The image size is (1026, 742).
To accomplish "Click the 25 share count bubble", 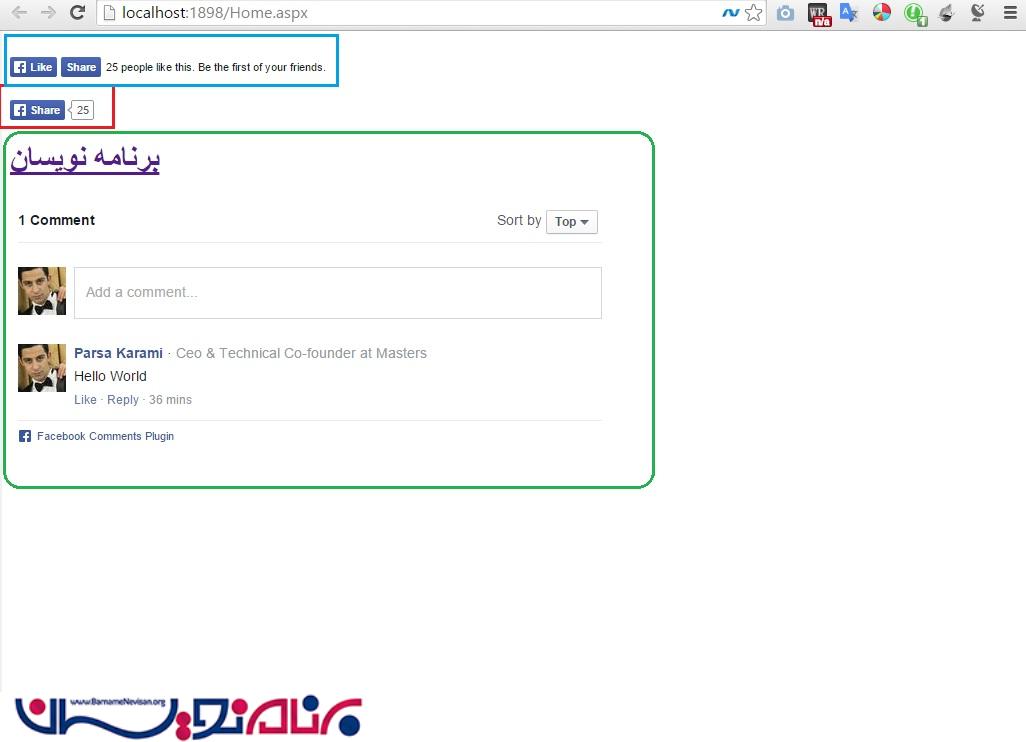I will point(82,110).
